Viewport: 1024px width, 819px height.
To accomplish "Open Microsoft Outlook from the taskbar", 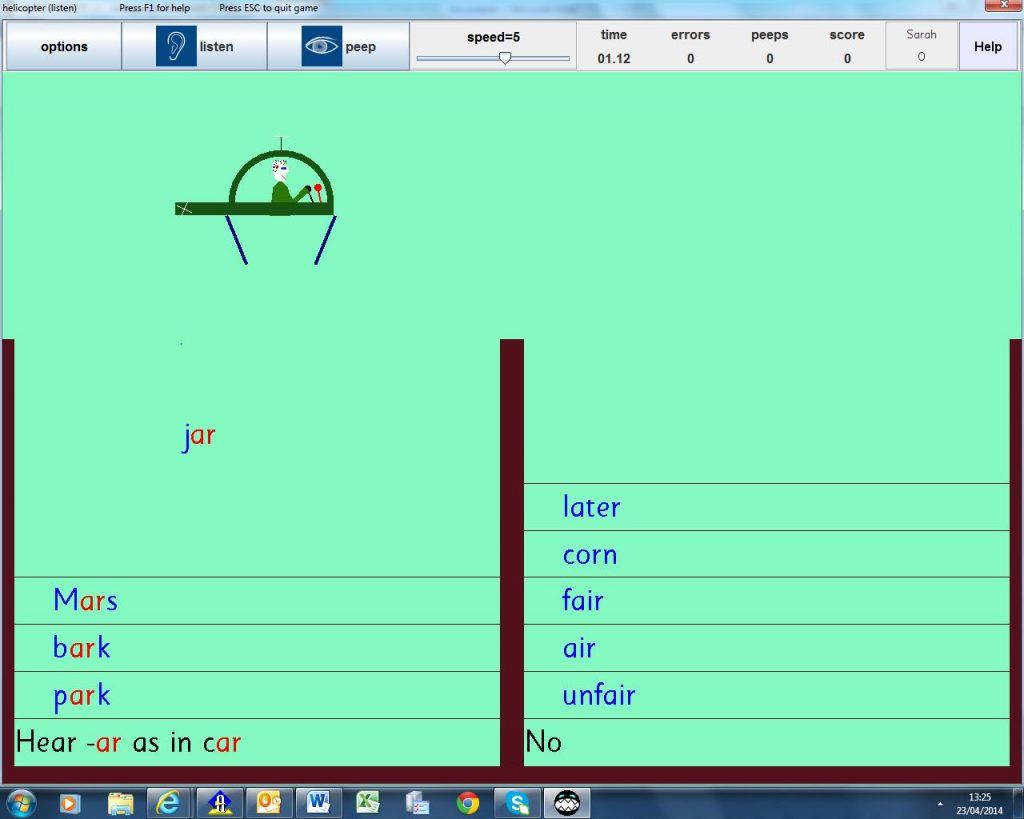I will 268,802.
